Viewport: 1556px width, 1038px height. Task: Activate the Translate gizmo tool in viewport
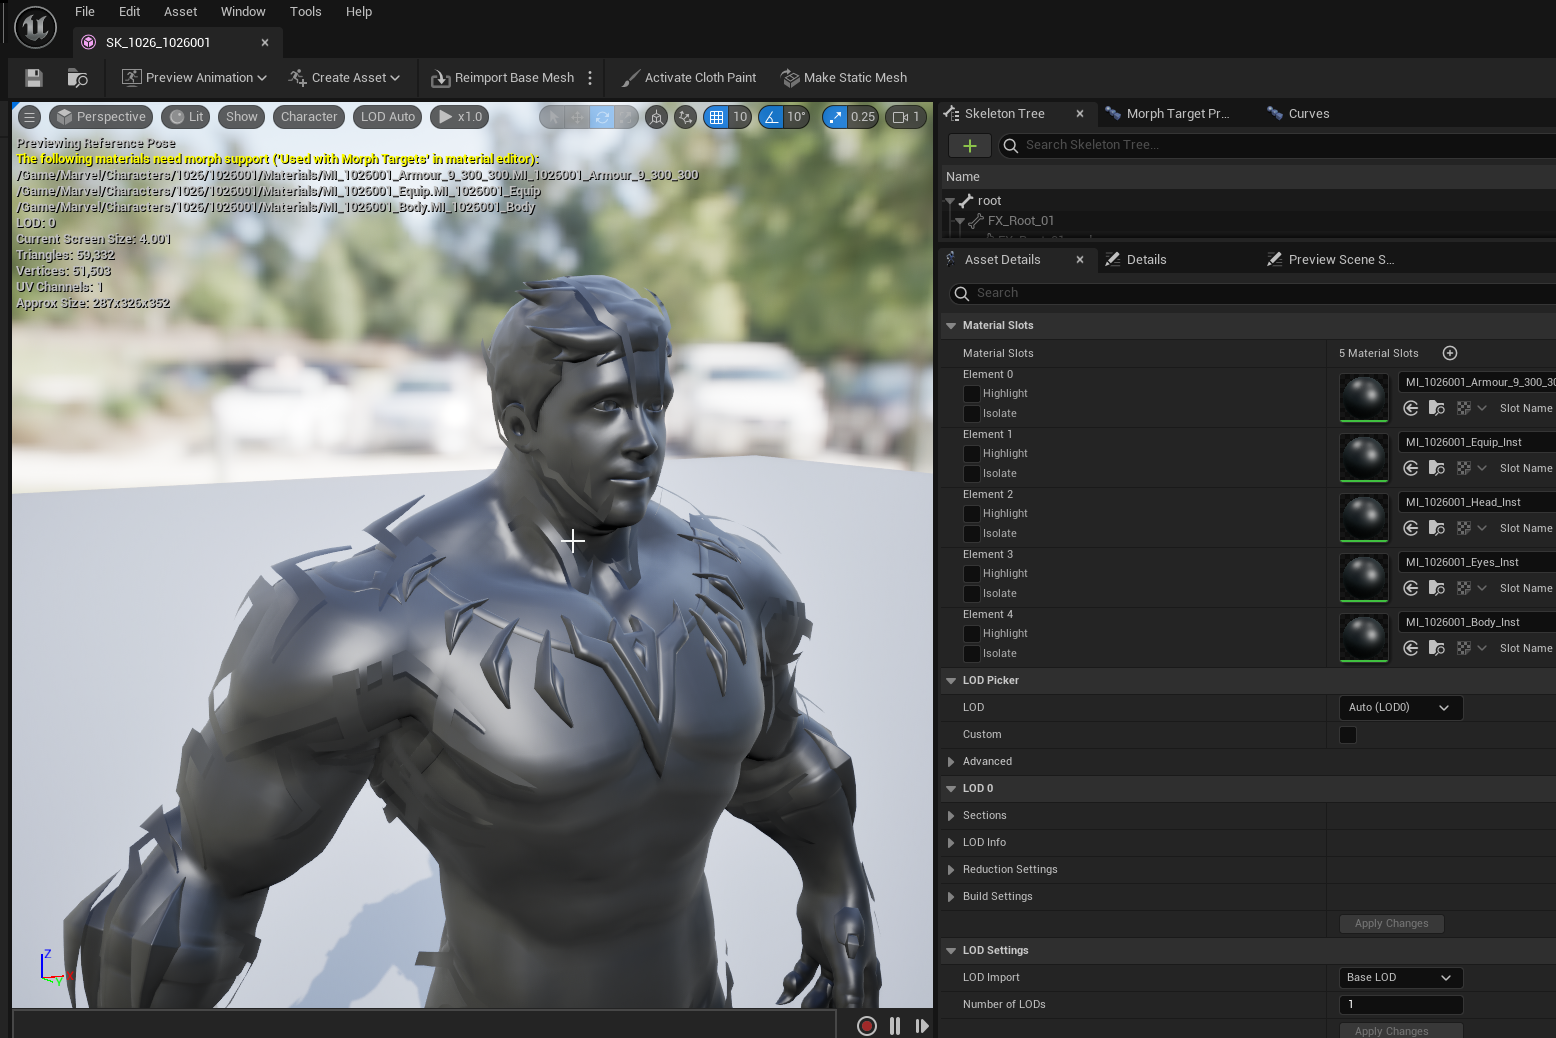coord(578,117)
